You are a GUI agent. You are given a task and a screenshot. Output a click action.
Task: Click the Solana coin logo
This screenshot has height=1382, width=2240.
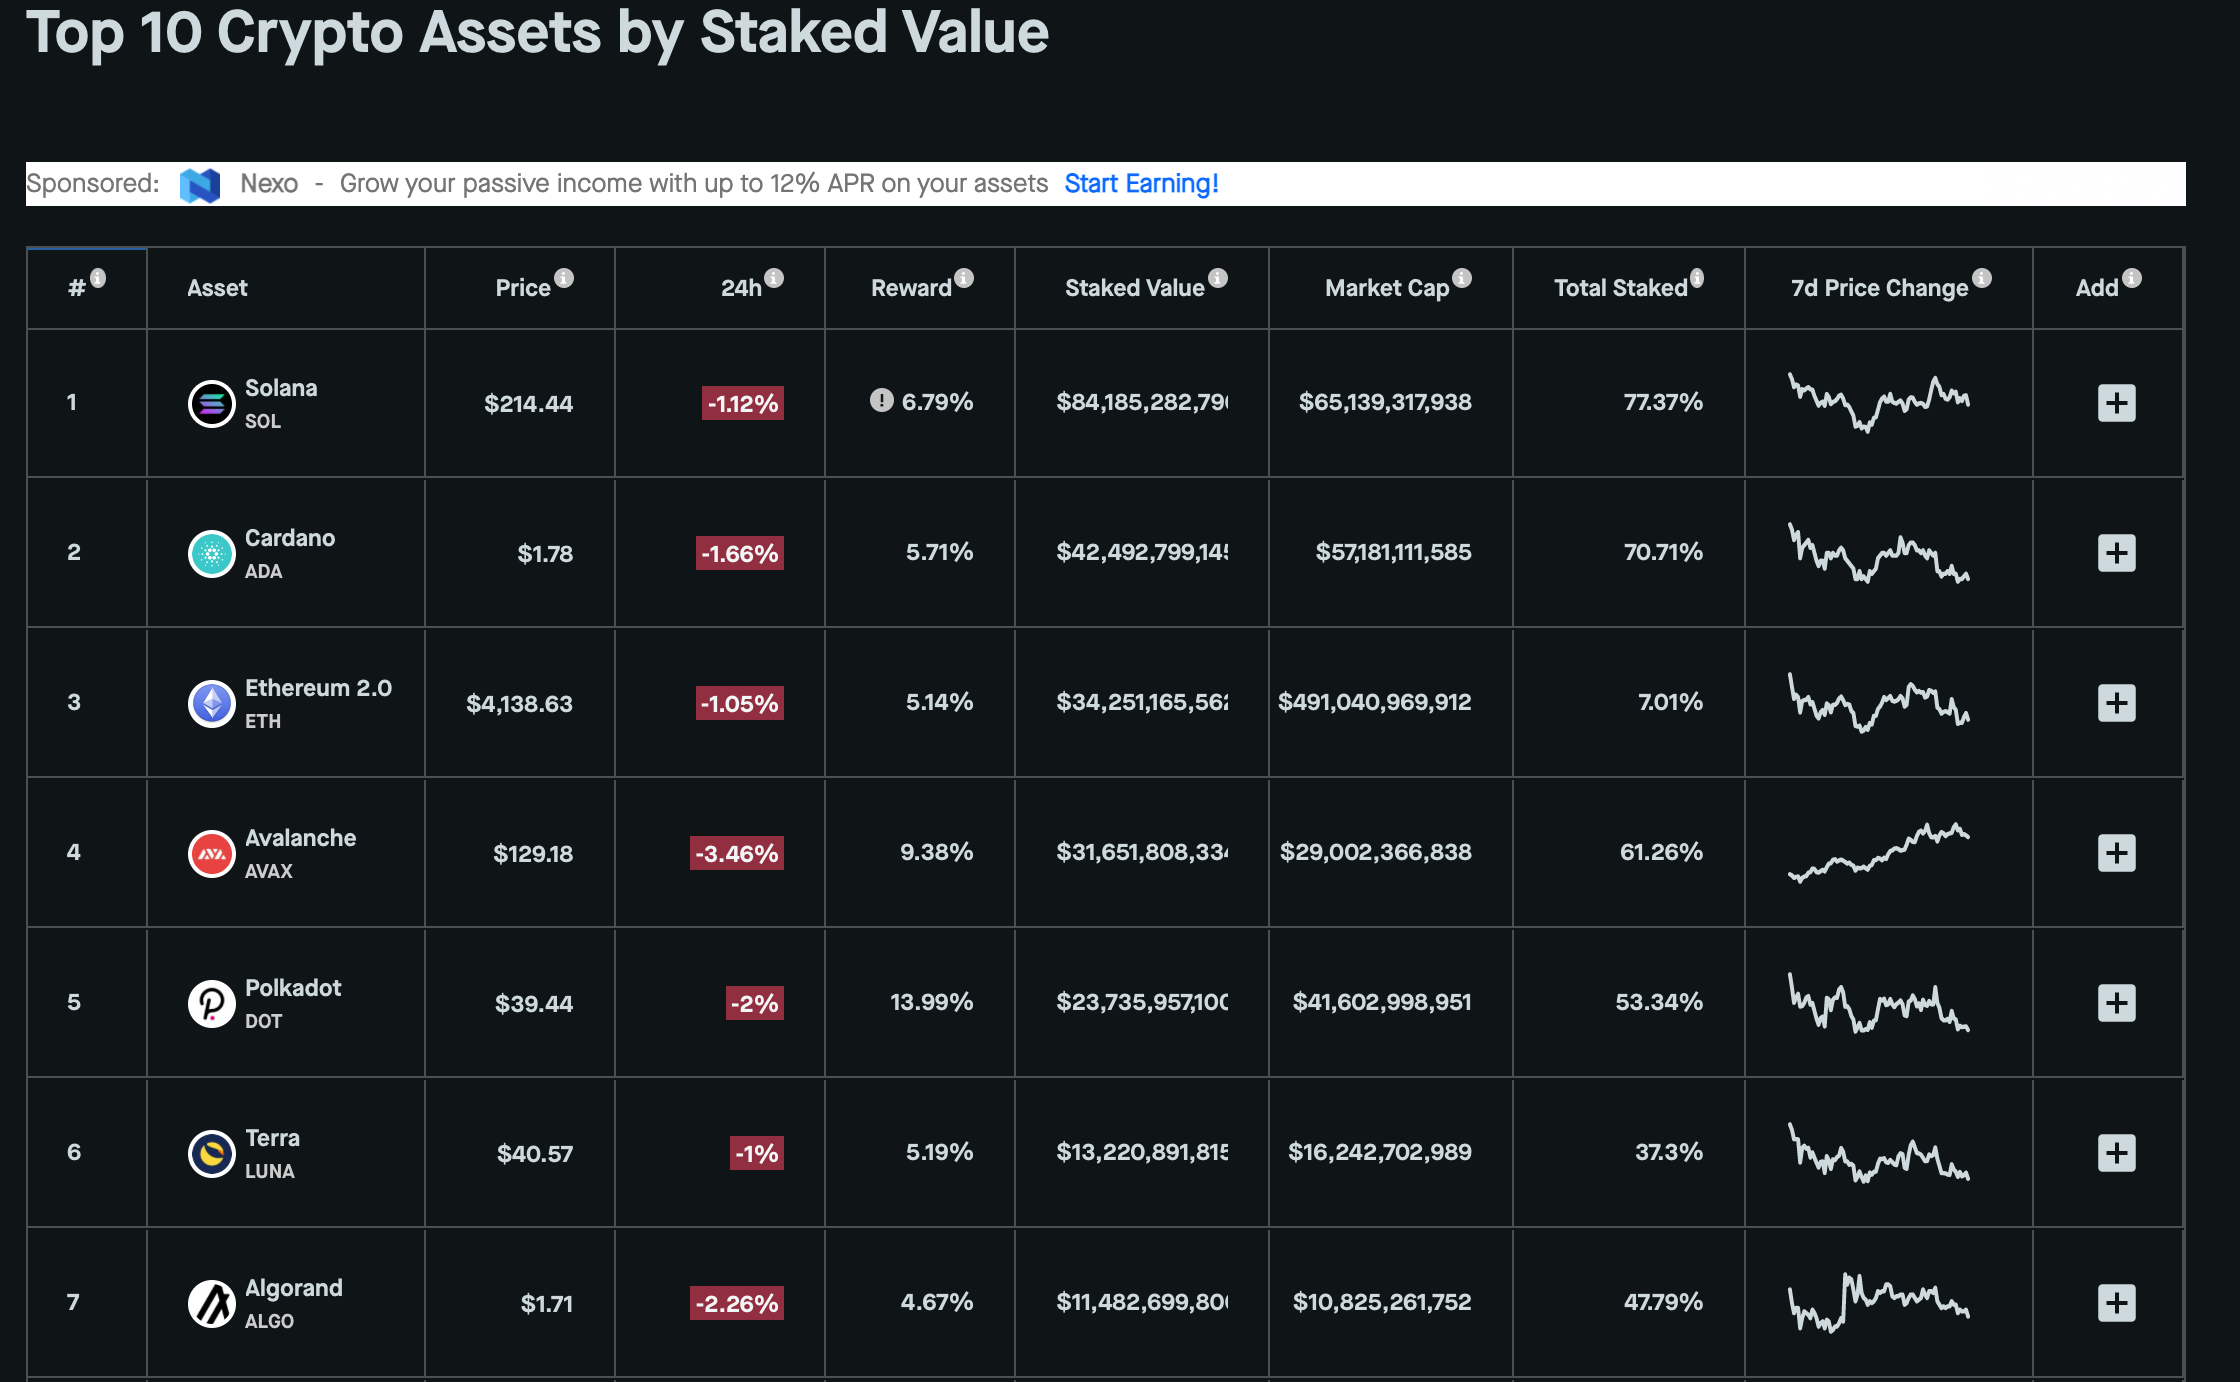pyautogui.click(x=212, y=404)
